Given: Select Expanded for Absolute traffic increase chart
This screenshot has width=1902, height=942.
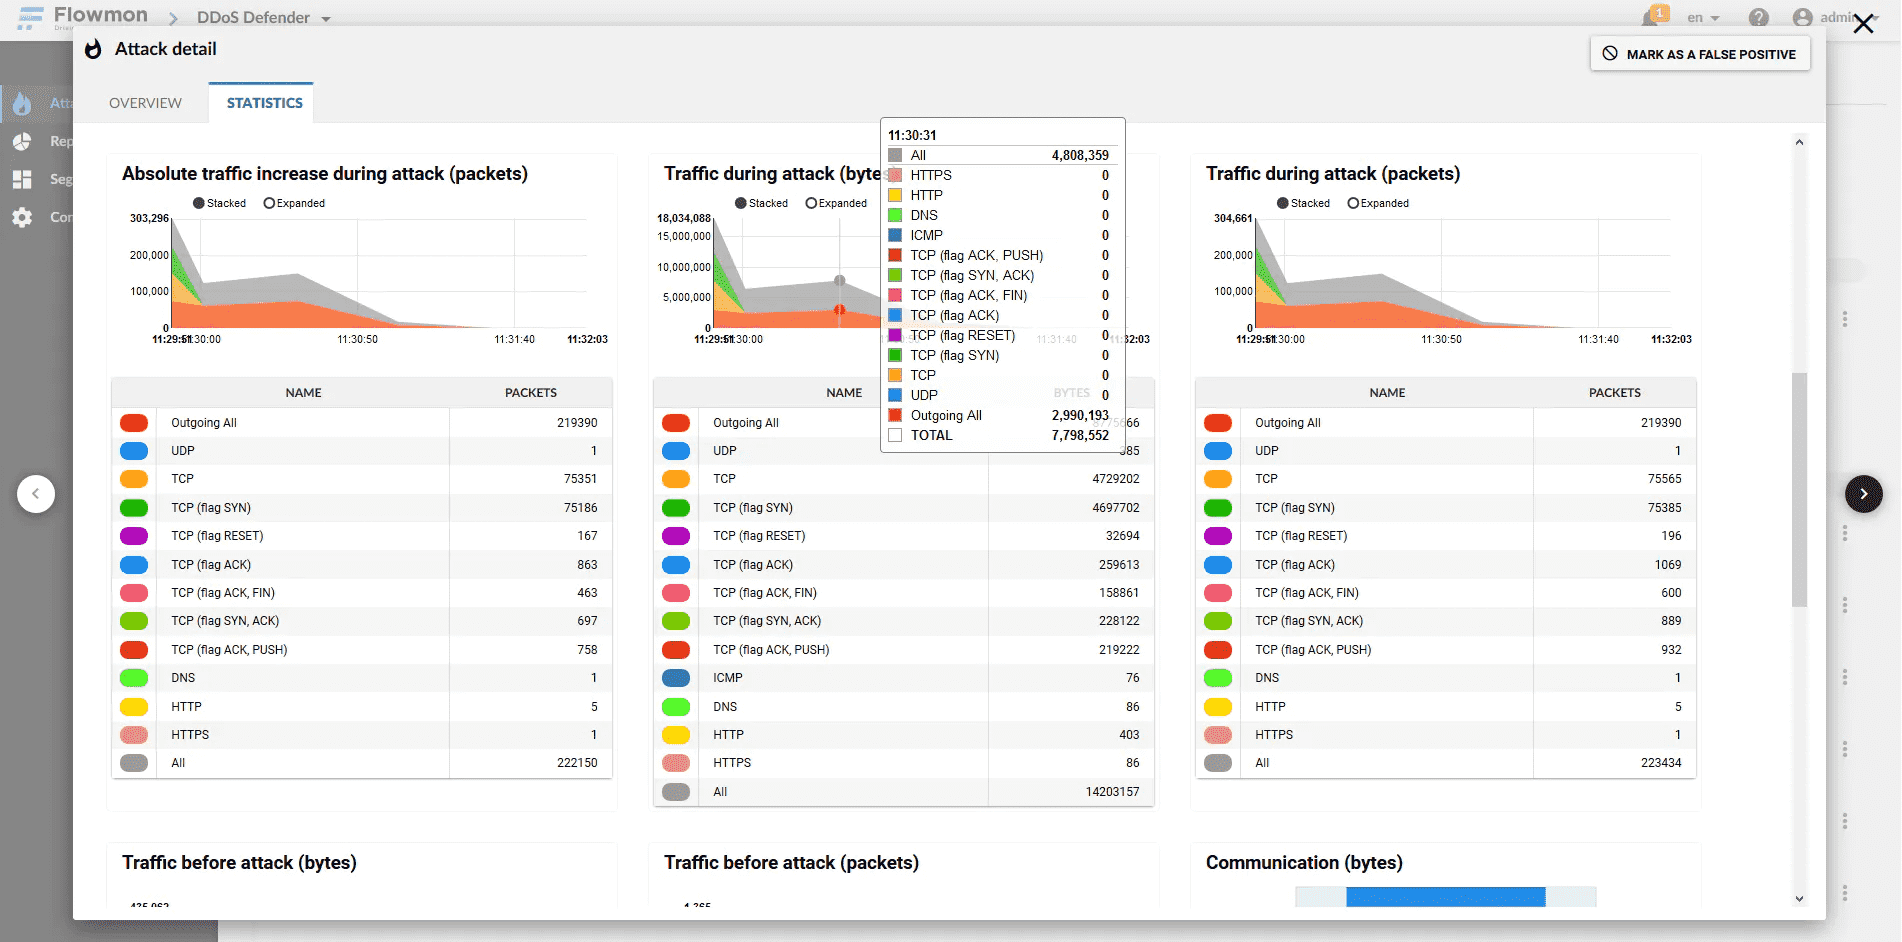Looking at the screenshot, I should (x=269, y=203).
